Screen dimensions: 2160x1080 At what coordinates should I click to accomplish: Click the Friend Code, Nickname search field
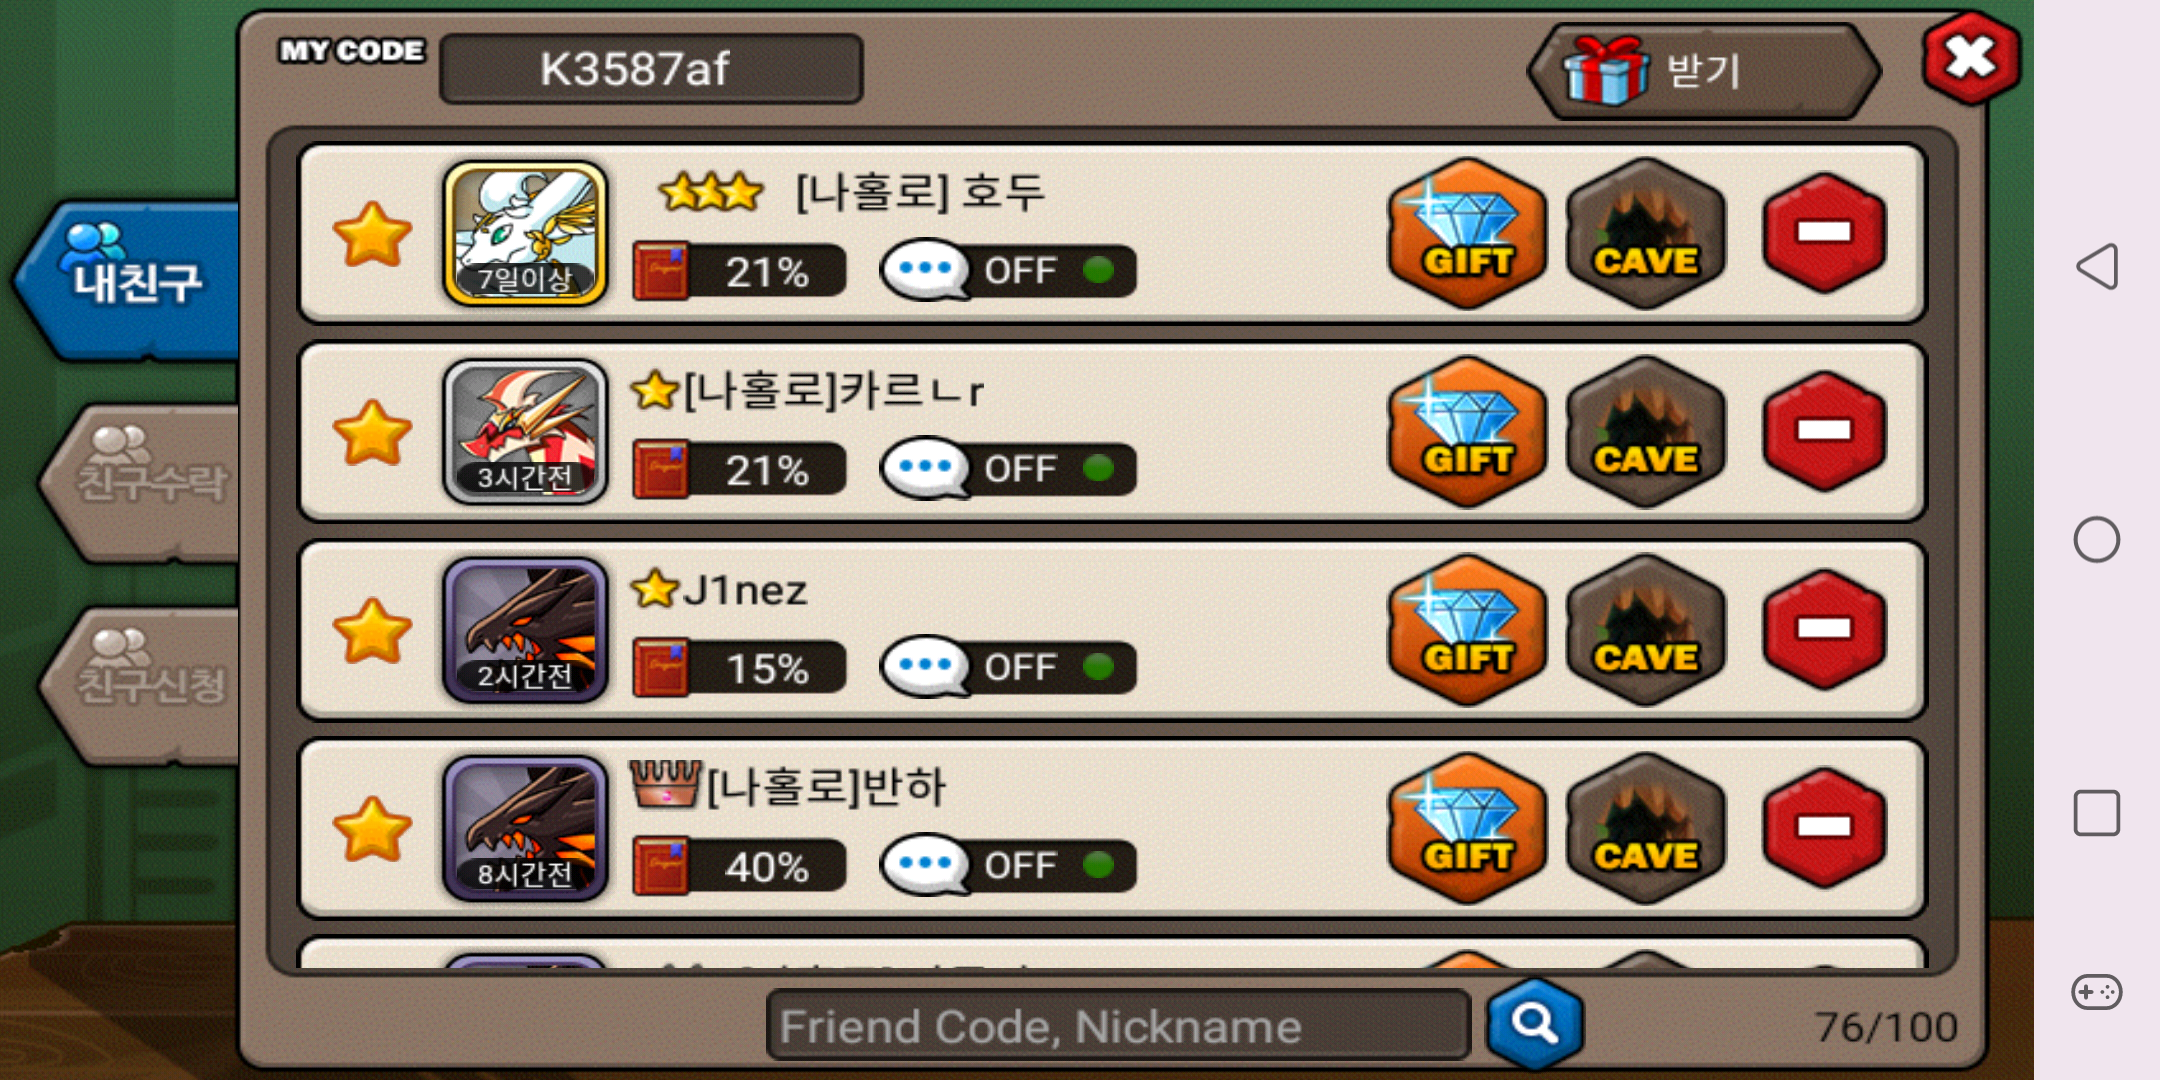1118,1025
